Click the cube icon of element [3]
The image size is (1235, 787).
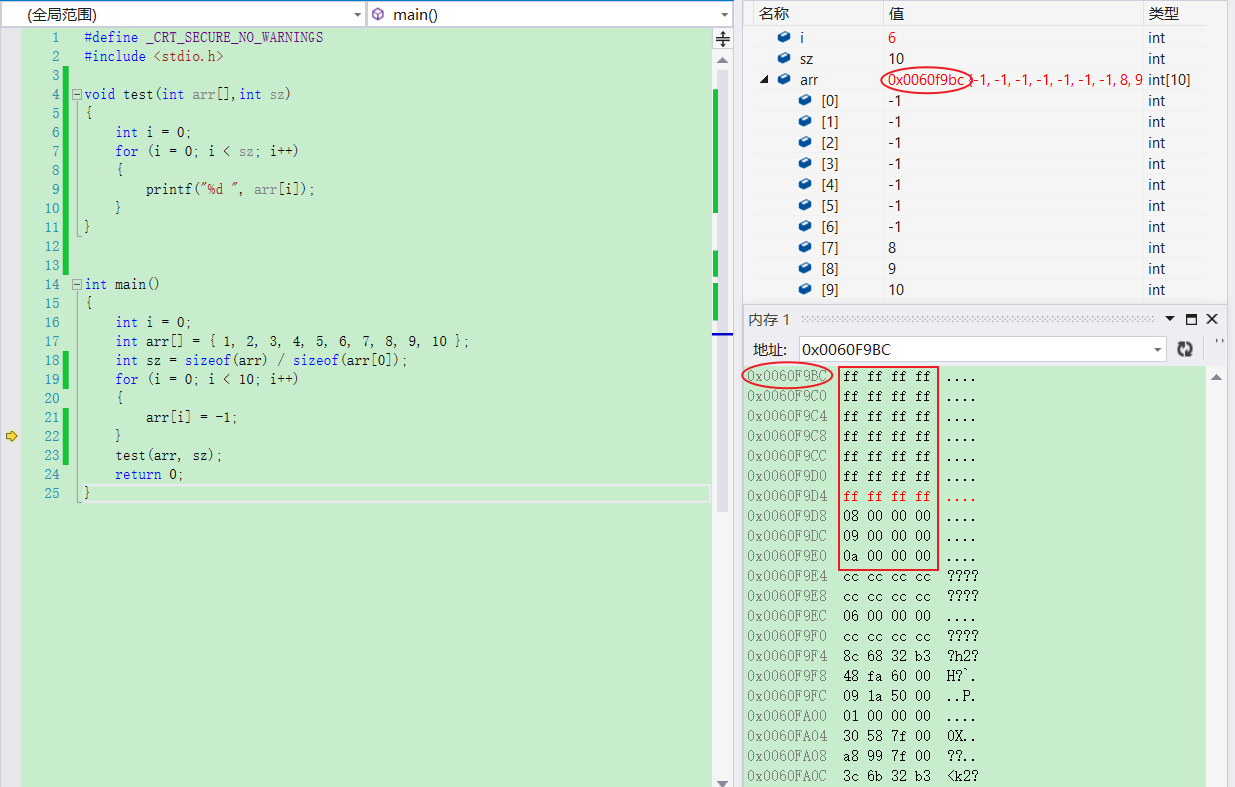805,163
